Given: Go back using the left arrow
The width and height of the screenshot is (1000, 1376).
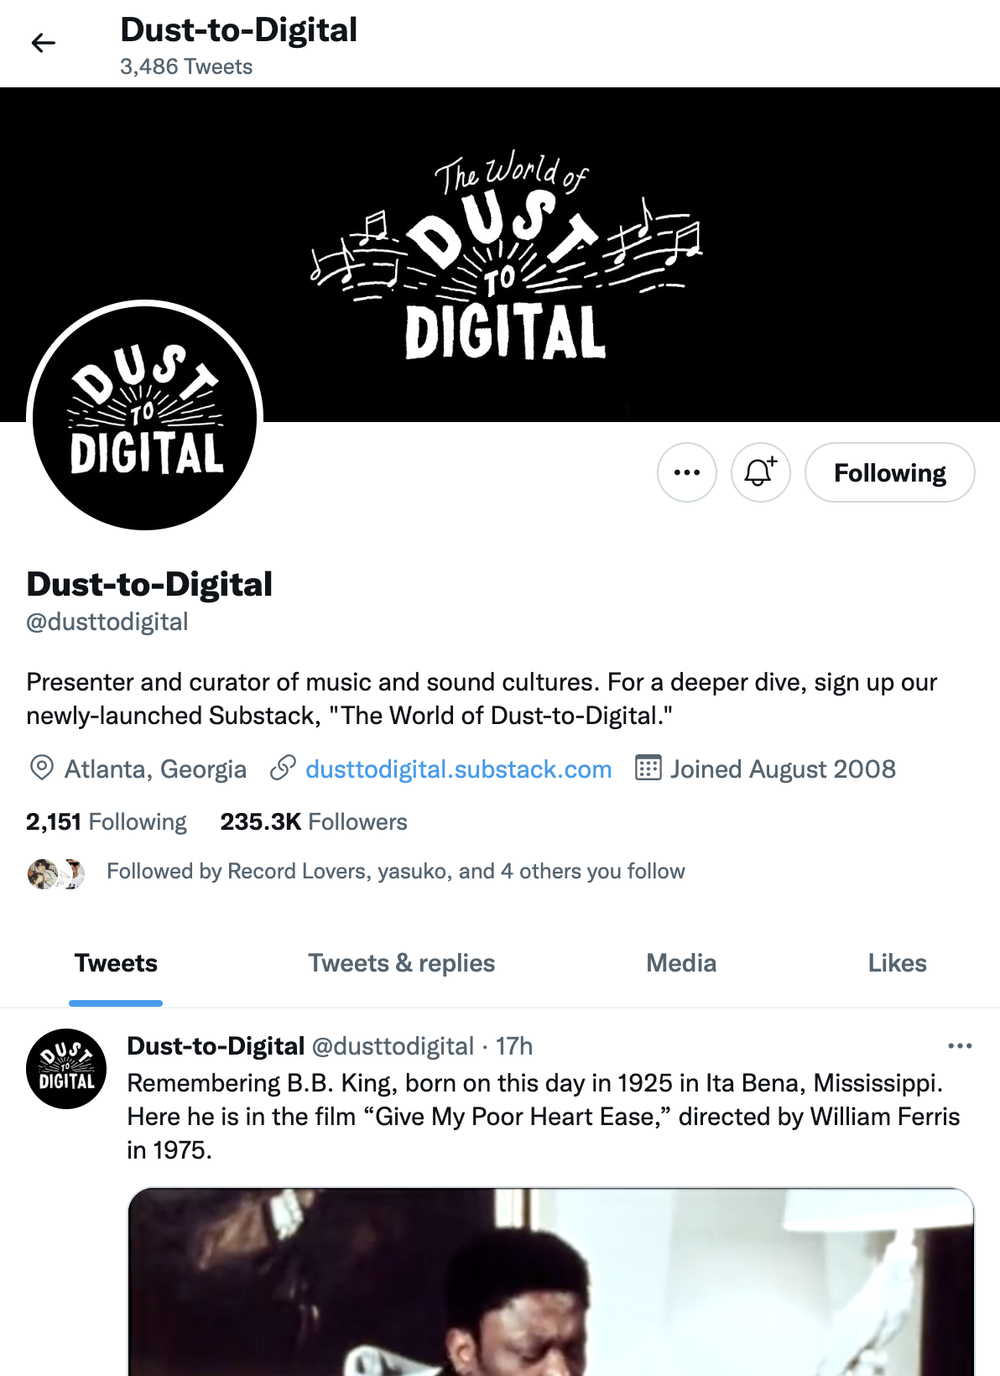Looking at the screenshot, I should coord(43,43).
